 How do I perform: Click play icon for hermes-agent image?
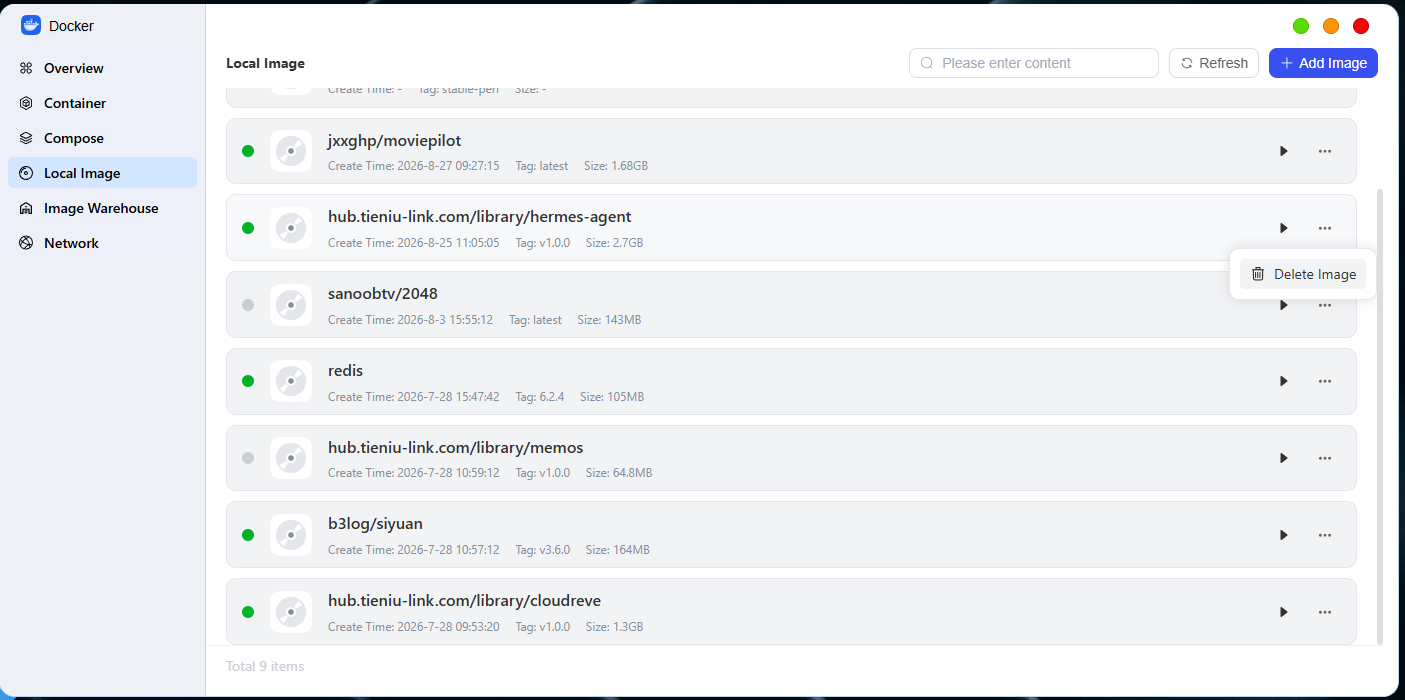pos(1283,228)
